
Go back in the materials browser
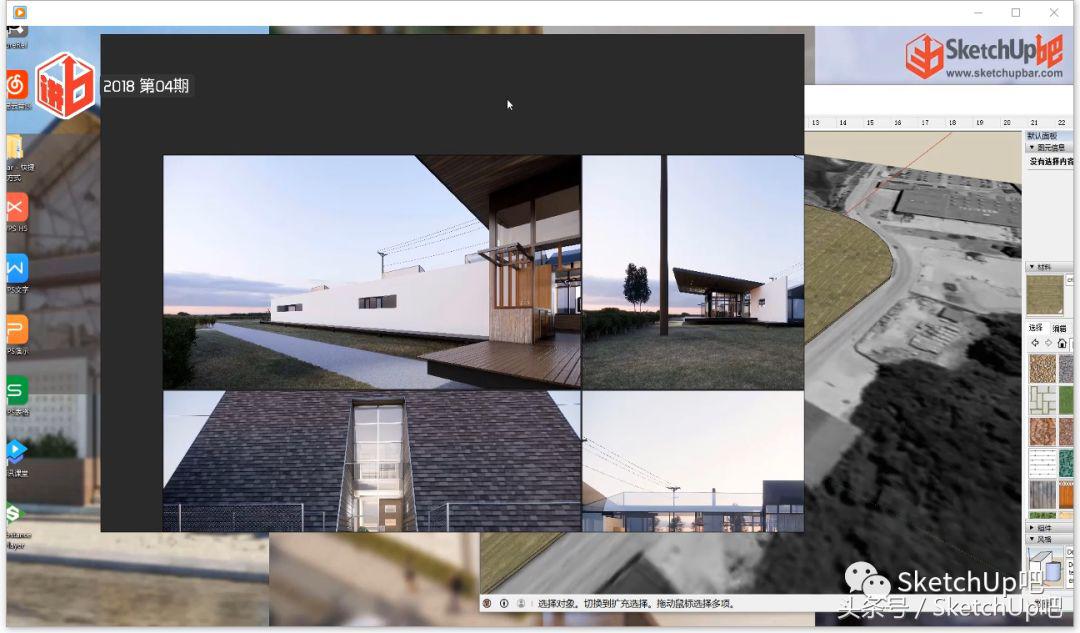[x=1035, y=343]
